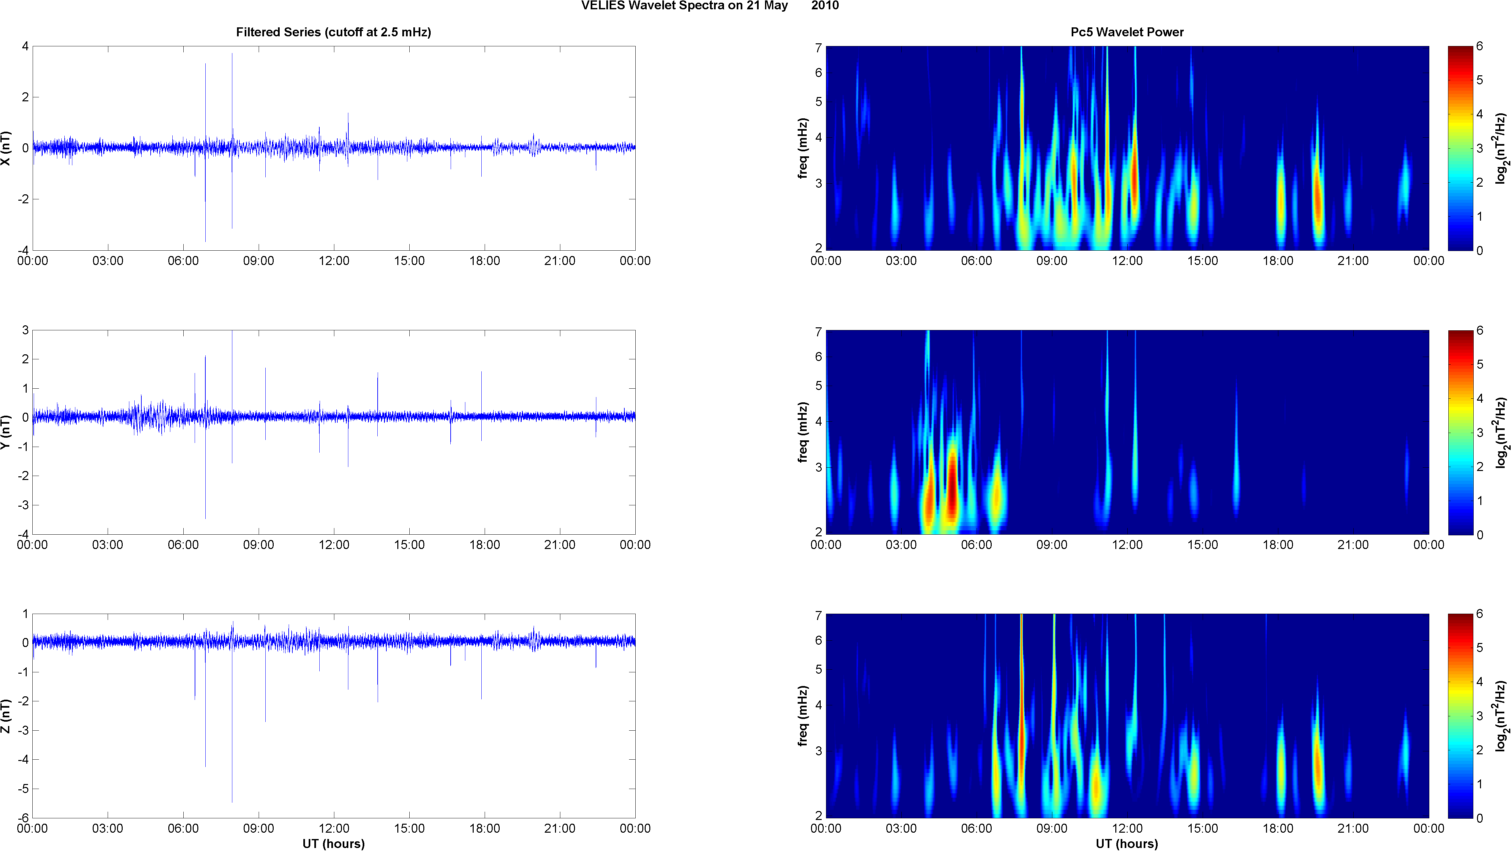The width and height of the screenshot is (1511, 851).
Task: Click the "15:00" tick under the bottom wavelet plot
Action: click(x=1202, y=829)
